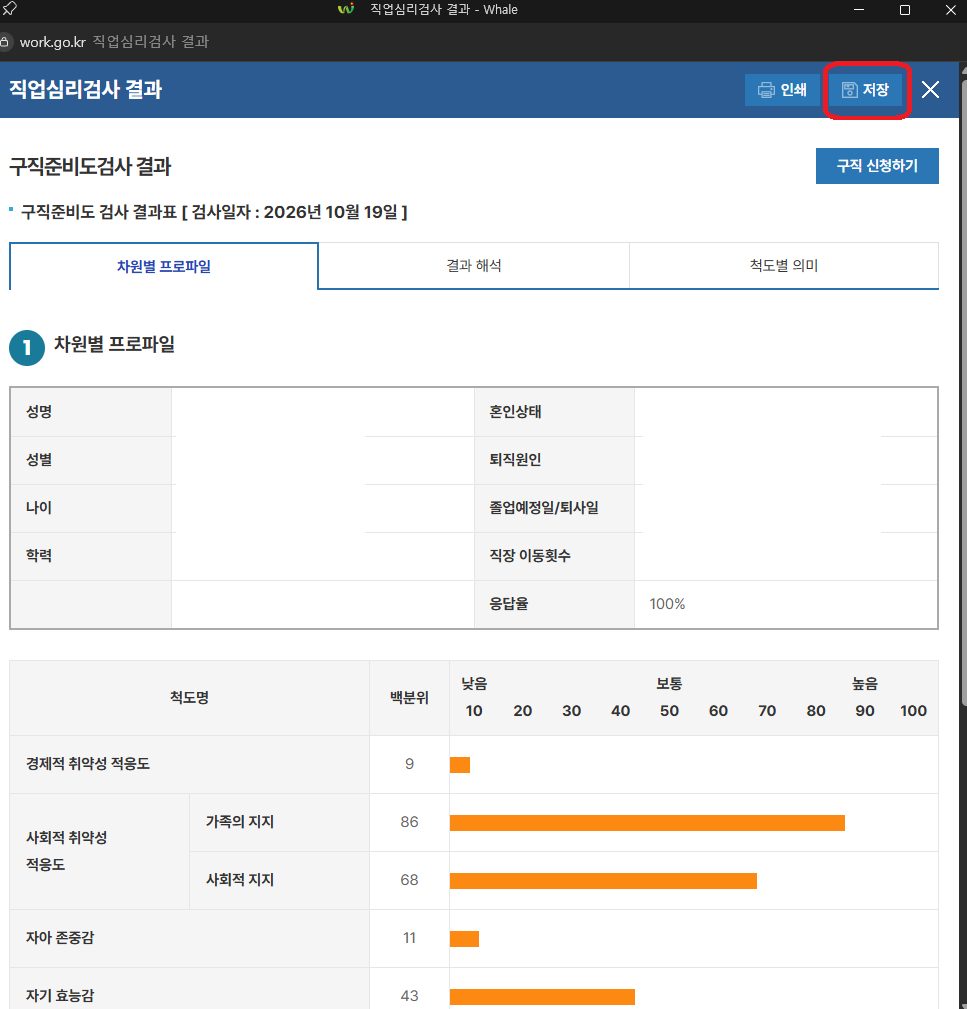Click the 높음 scale label
Image resolution: width=967 pixels, height=1009 pixels.
(x=865, y=683)
